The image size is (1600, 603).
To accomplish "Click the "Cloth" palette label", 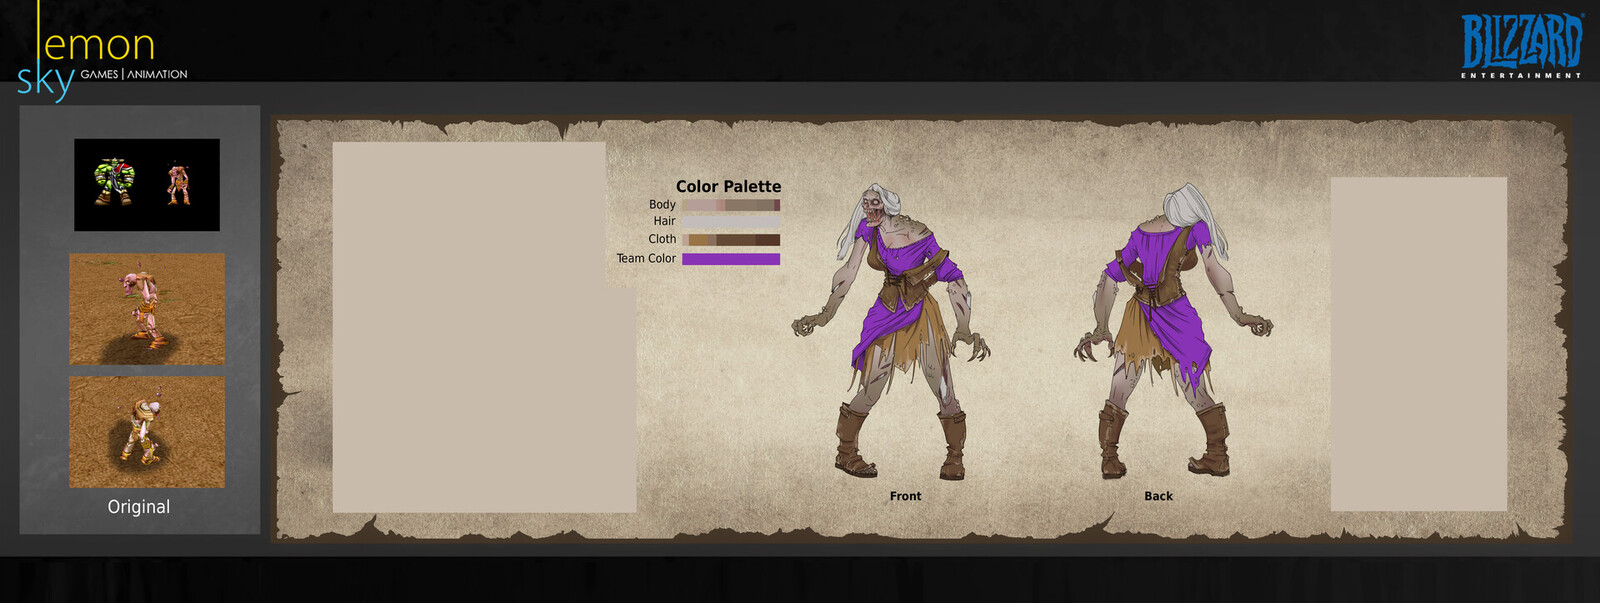I will tap(662, 239).
